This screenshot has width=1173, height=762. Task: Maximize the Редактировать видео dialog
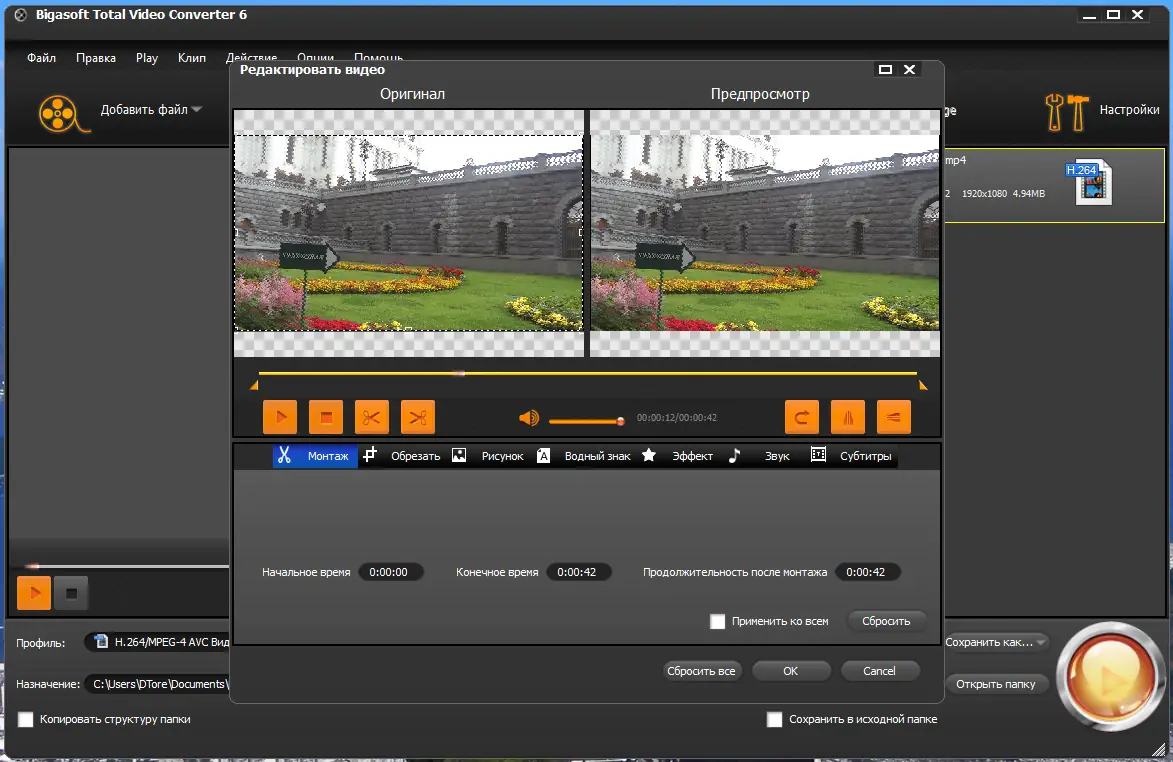[885, 70]
